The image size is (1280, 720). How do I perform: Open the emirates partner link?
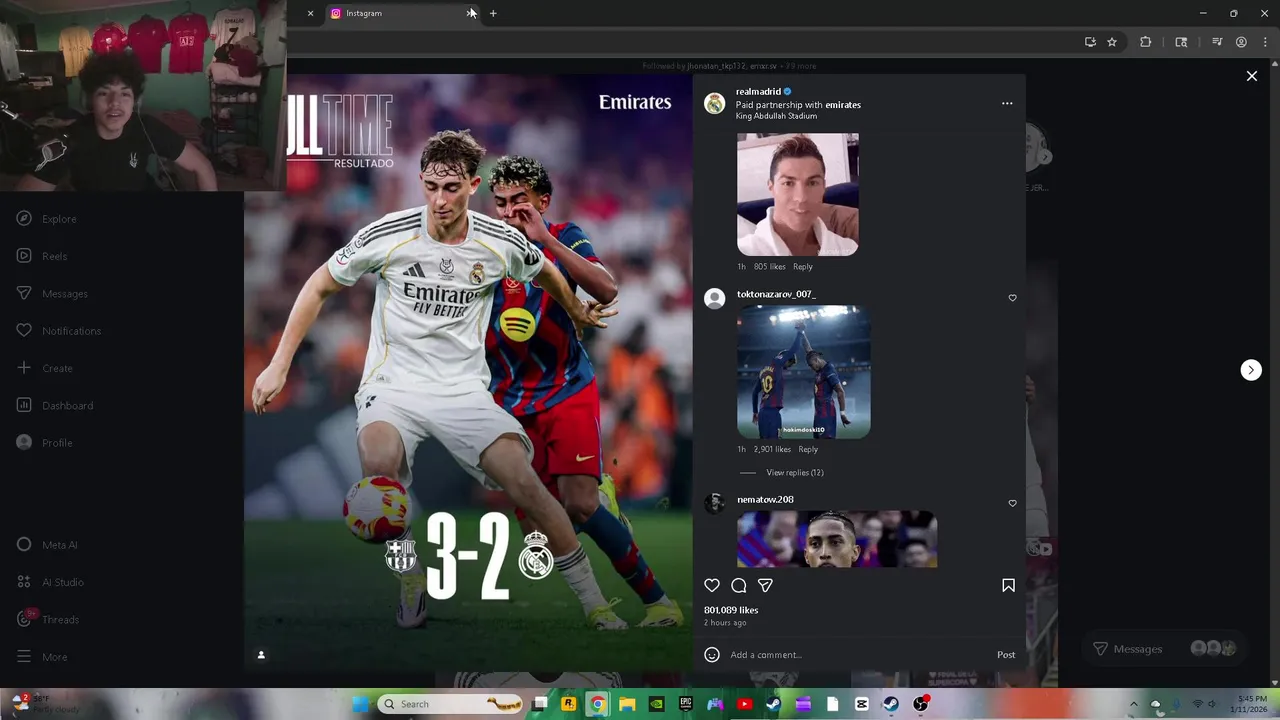click(843, 105)
